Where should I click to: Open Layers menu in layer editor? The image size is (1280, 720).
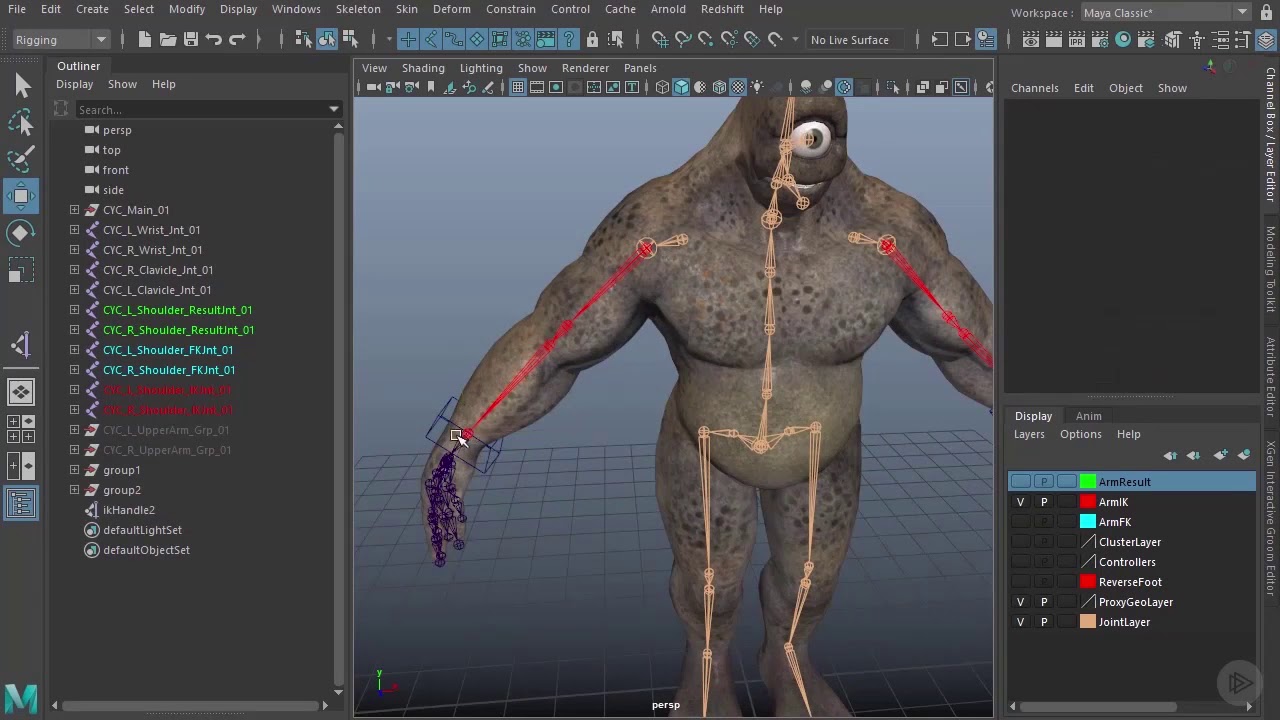click(x=1029, y=434)
